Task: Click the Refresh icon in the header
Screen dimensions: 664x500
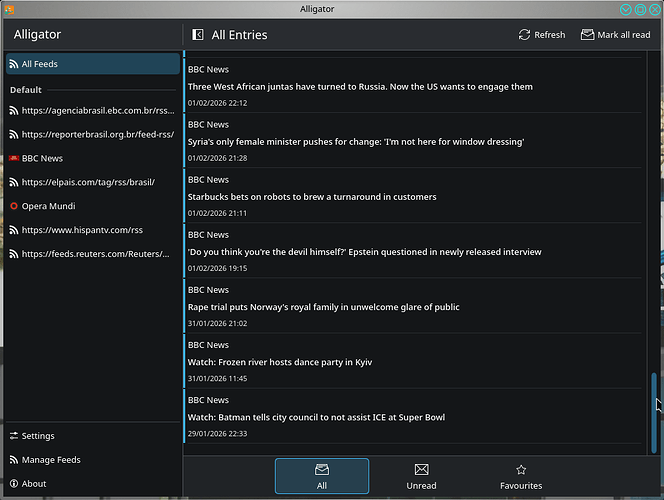Action: click(x=524, y=35)
